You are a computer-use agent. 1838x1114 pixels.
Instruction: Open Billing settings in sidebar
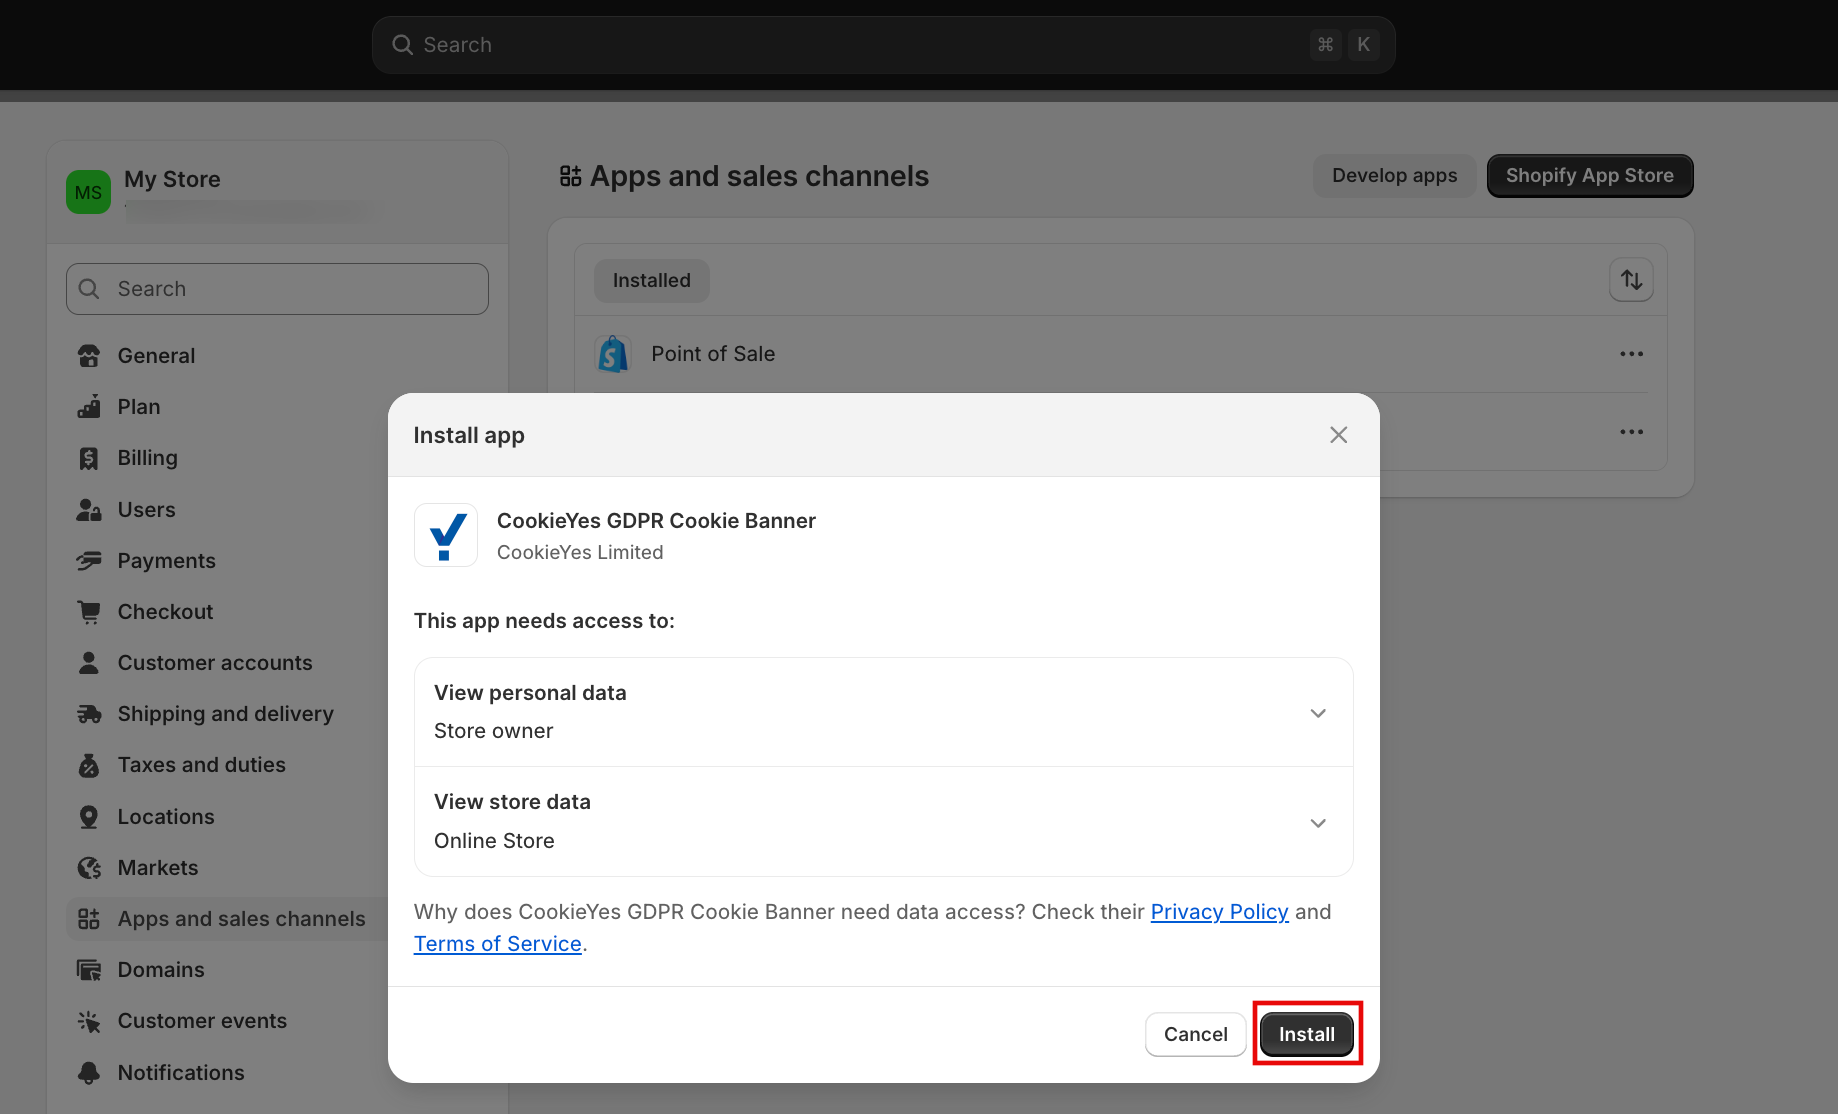click(x=89, y=458)
